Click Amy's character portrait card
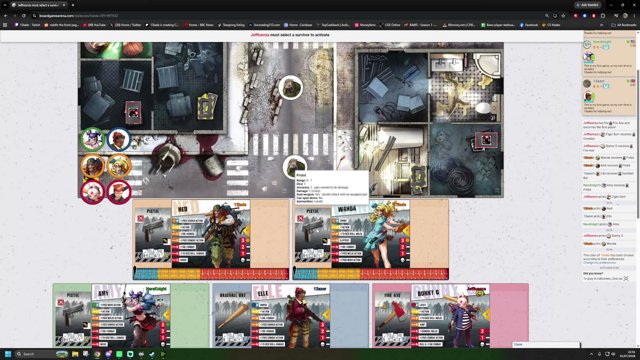This screenshot has width=640, height=360. click(x=131, y=316)
